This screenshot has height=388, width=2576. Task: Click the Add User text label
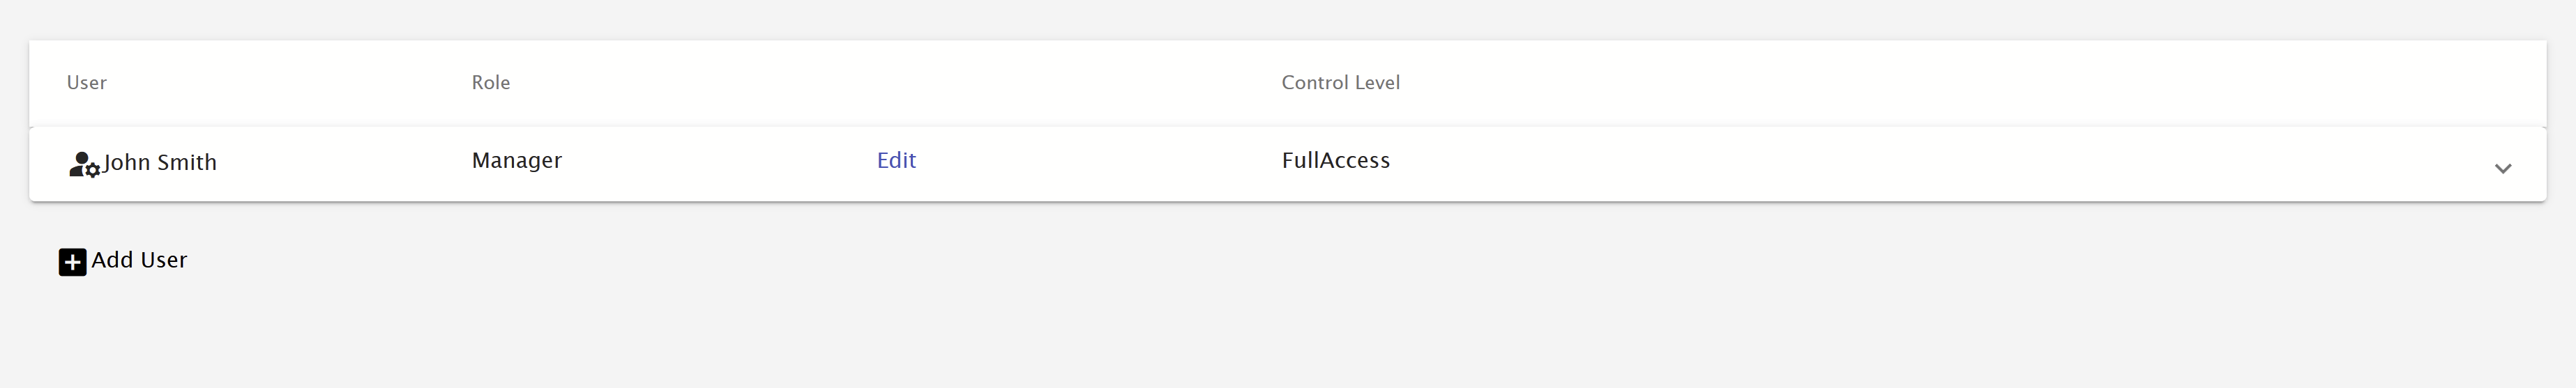point(139,260)
